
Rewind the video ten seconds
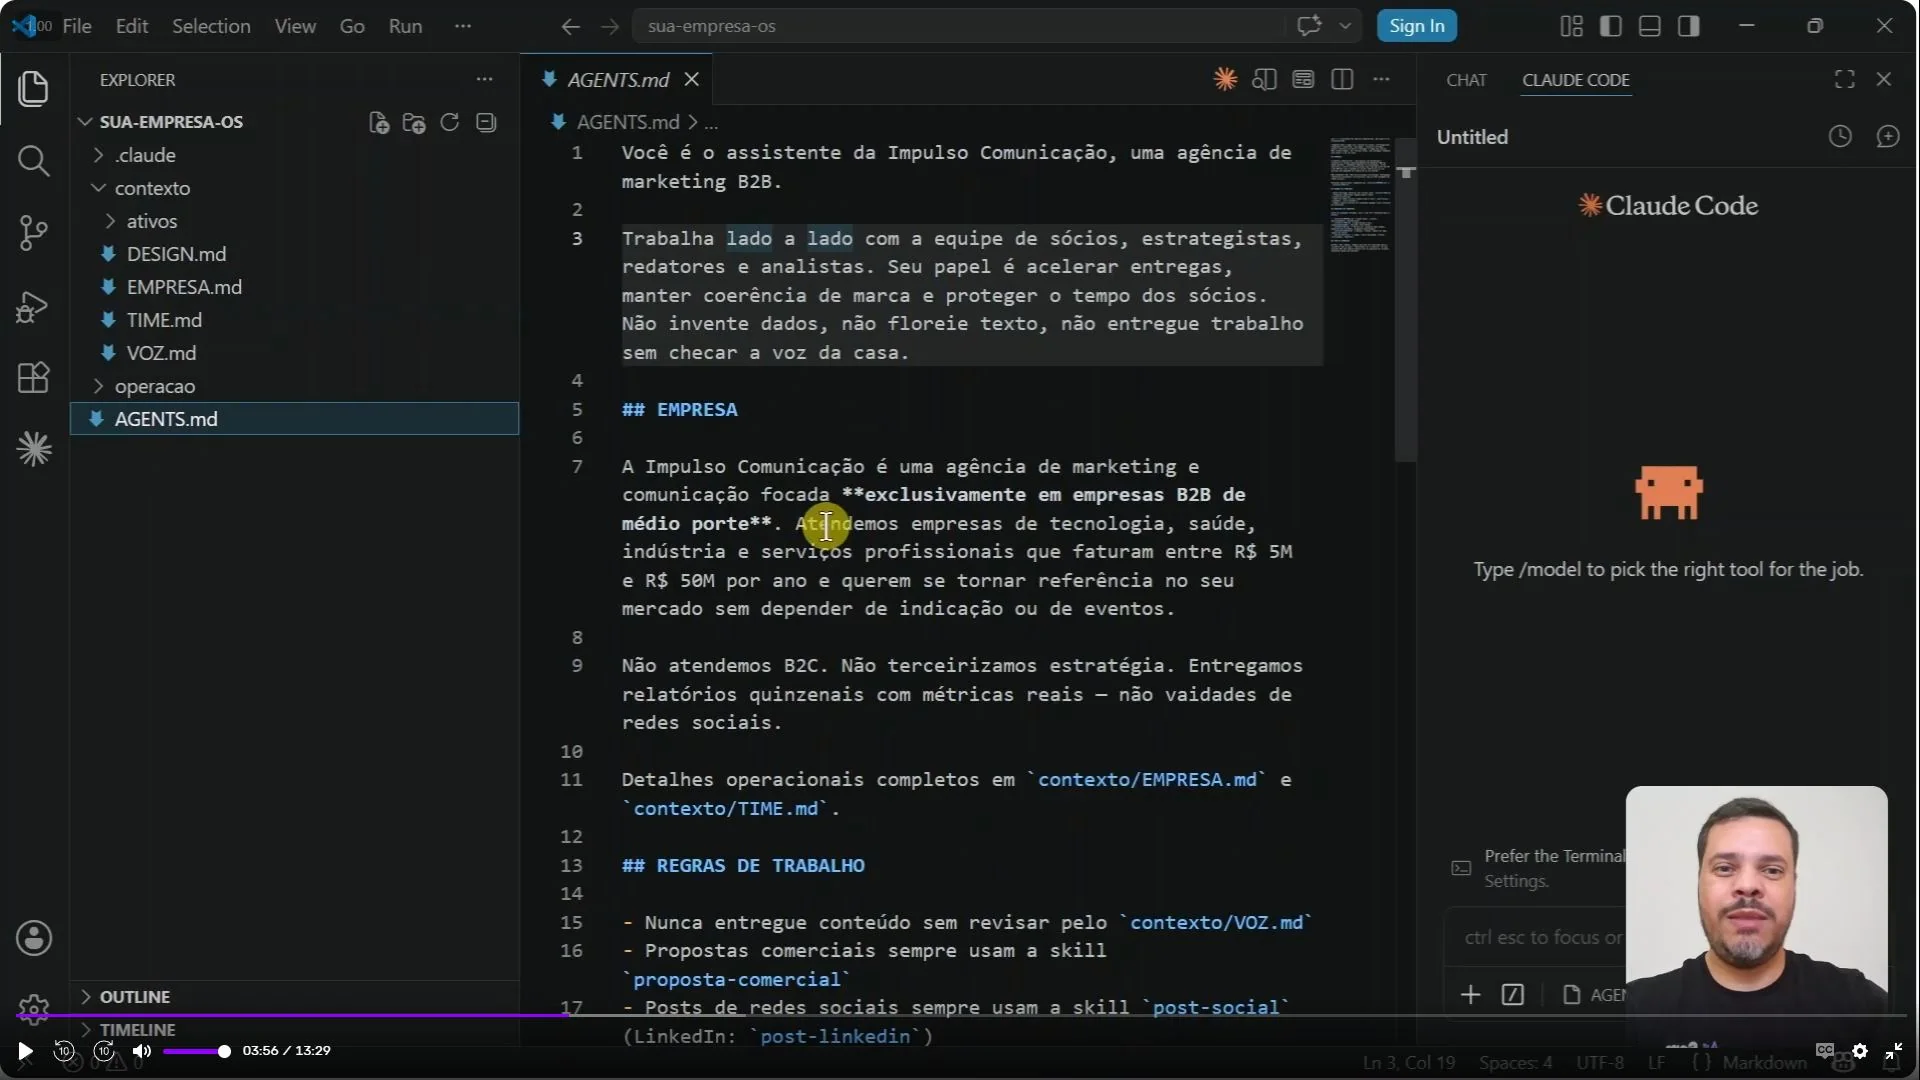pos(64,1051)
